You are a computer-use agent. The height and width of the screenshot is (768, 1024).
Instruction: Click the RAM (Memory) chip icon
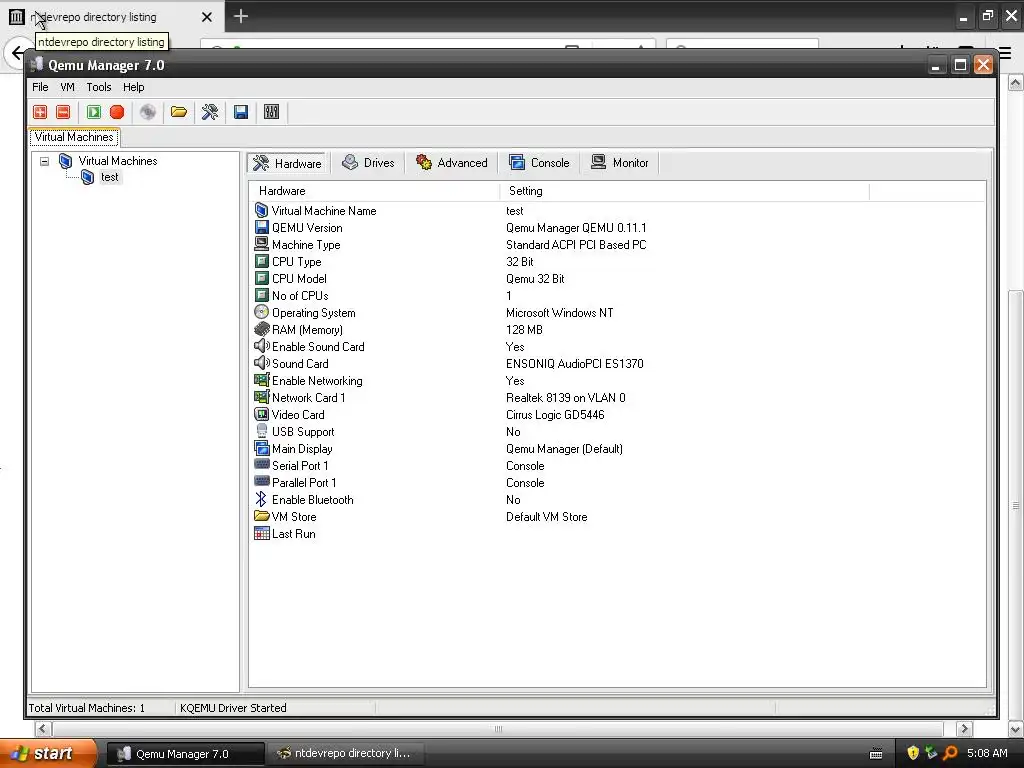point(261,329)
